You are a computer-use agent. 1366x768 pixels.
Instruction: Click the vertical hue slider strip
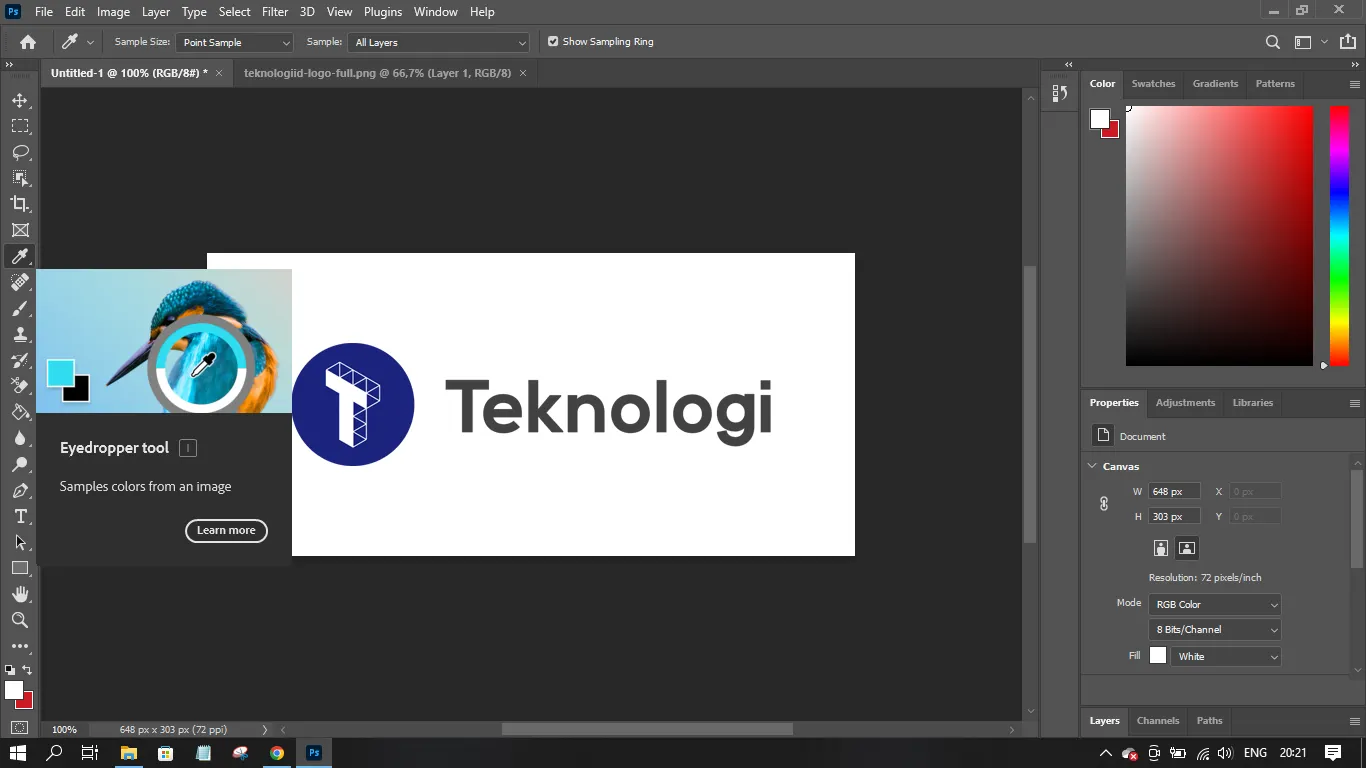coord(1339,235)
